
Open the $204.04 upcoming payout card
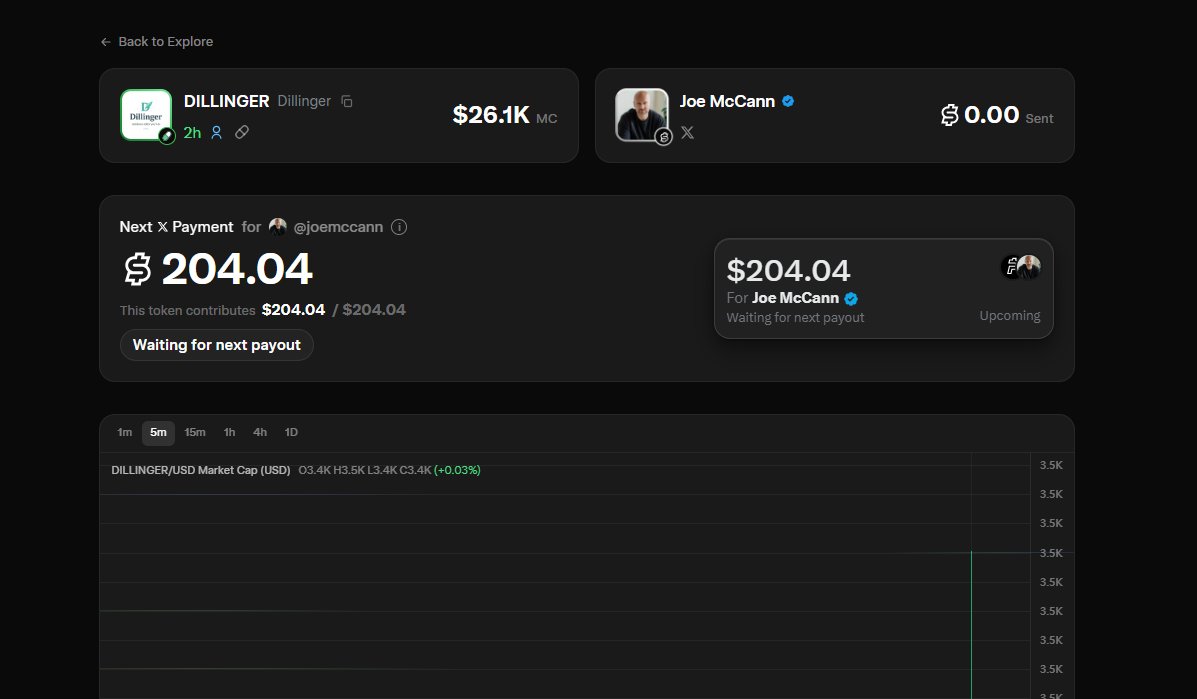coord(883,288)
